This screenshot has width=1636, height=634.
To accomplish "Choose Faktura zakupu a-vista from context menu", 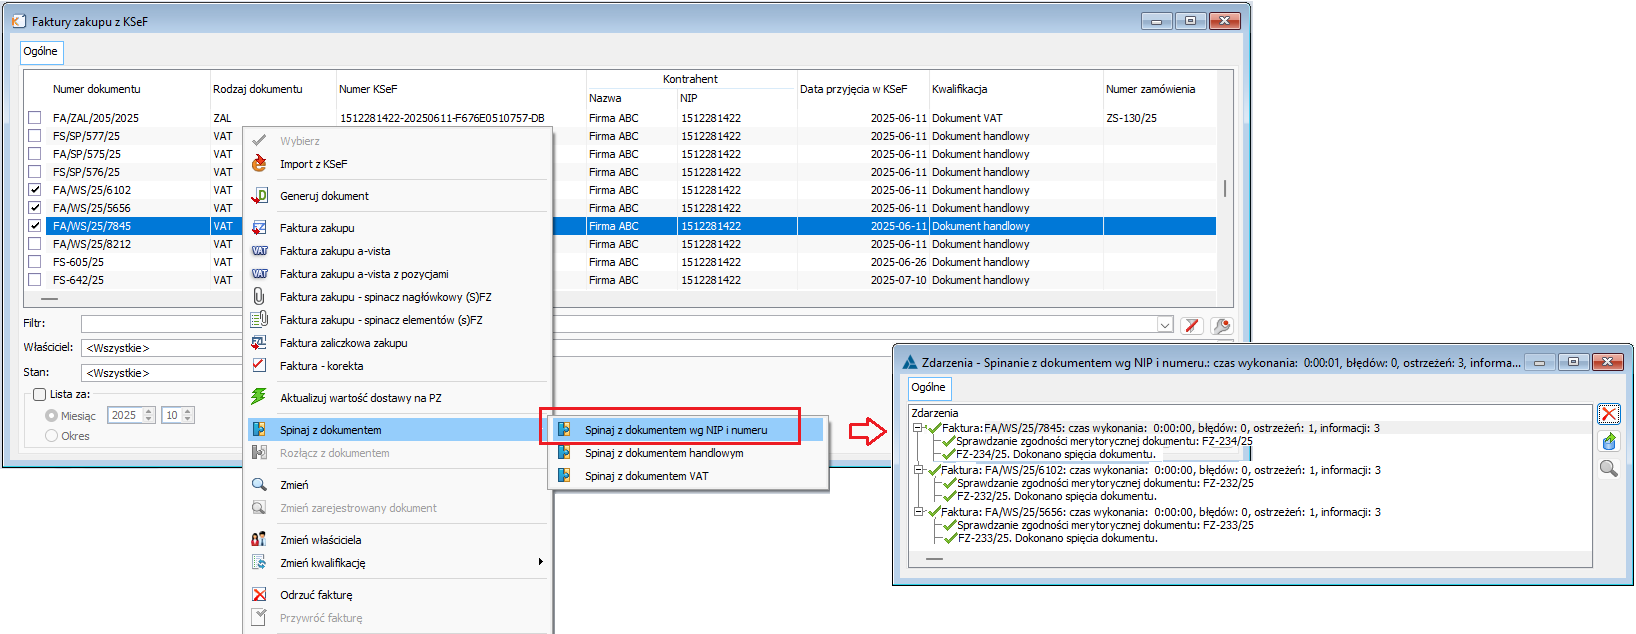I will (335, 251).
